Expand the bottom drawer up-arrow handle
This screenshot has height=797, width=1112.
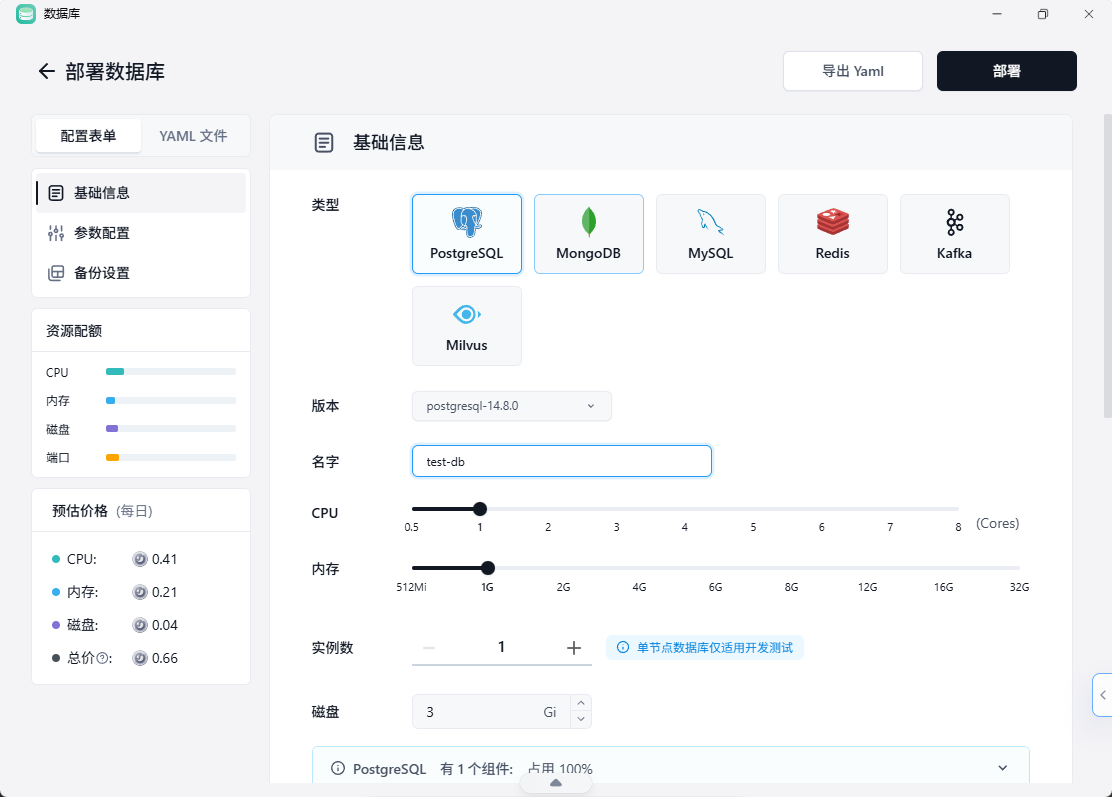556,783
